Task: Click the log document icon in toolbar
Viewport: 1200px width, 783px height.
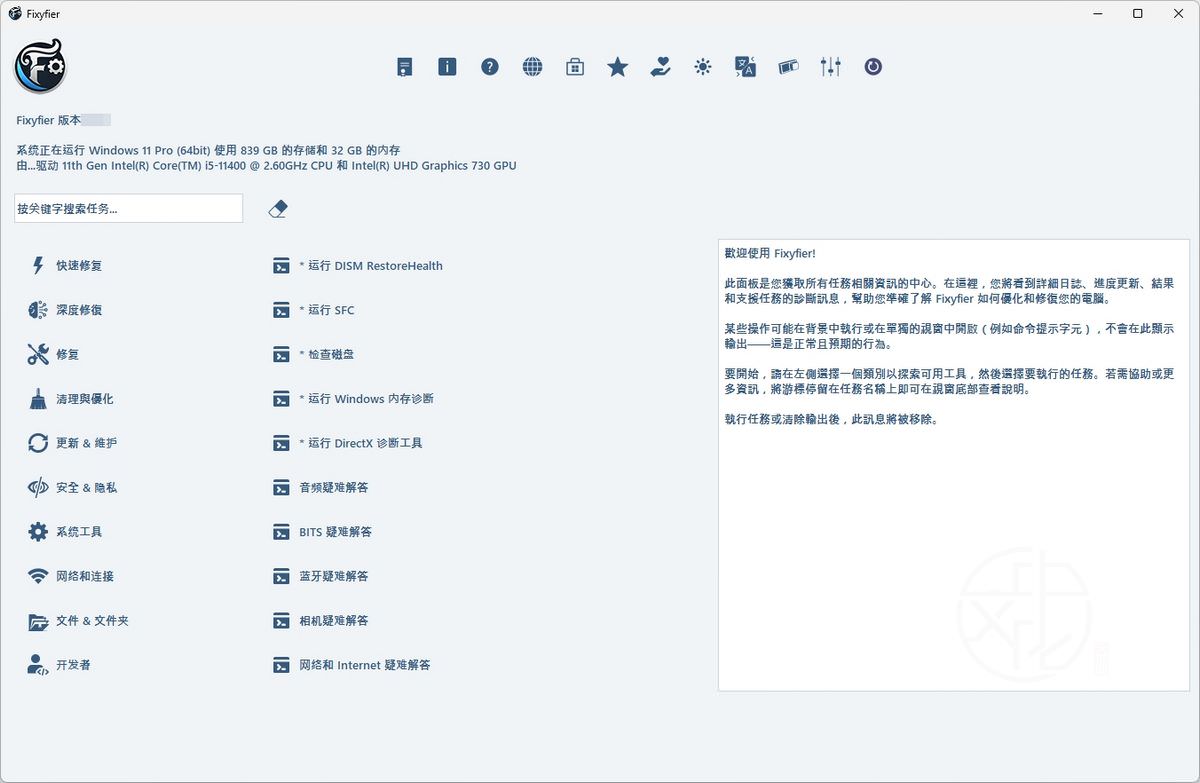Action: point(404,66)
